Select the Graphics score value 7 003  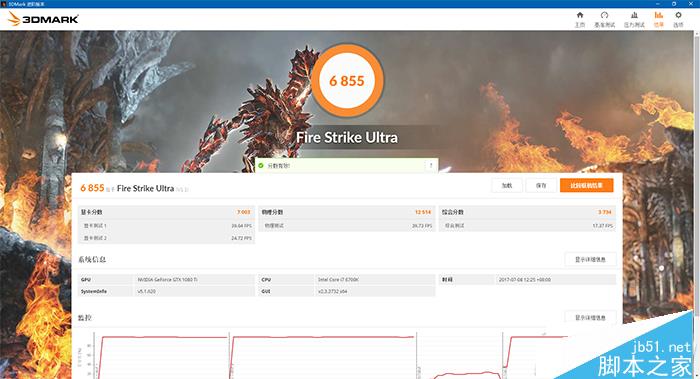[x=244, y=212]
